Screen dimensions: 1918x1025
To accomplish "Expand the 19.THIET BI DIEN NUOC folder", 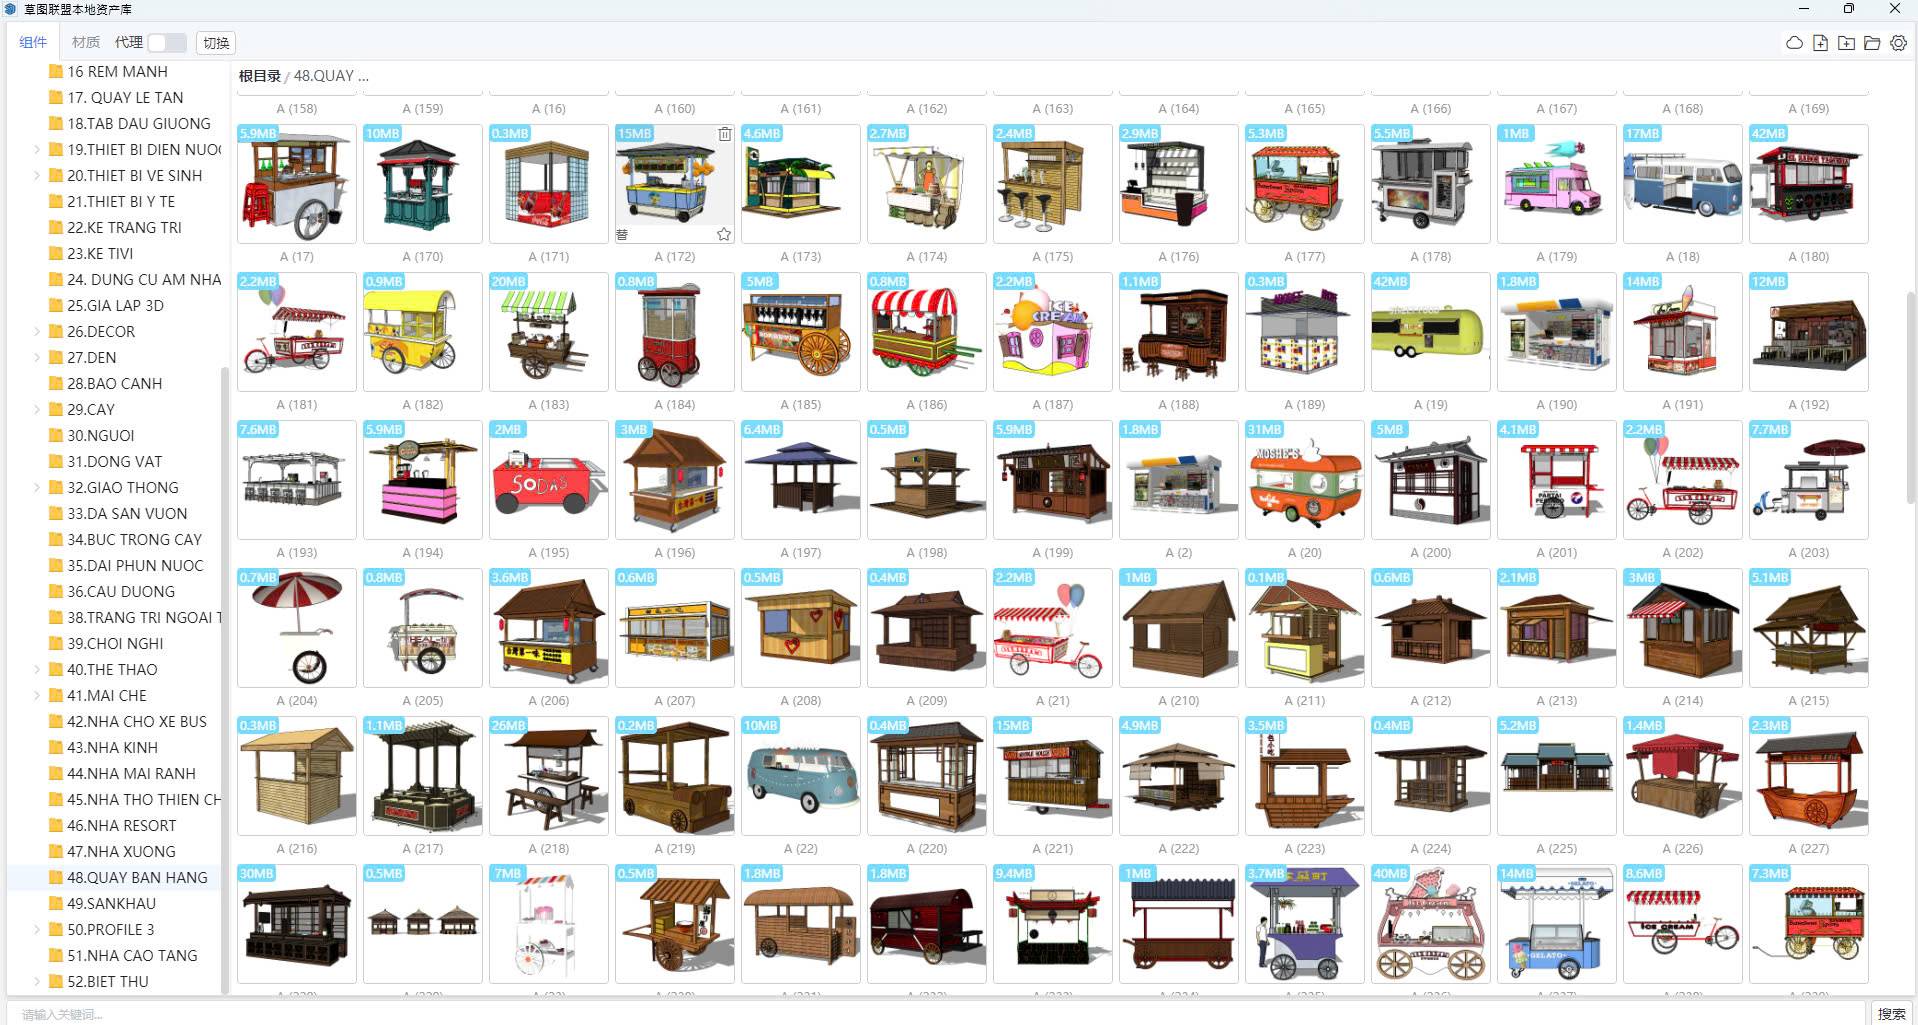I will [x=37, y=150].
